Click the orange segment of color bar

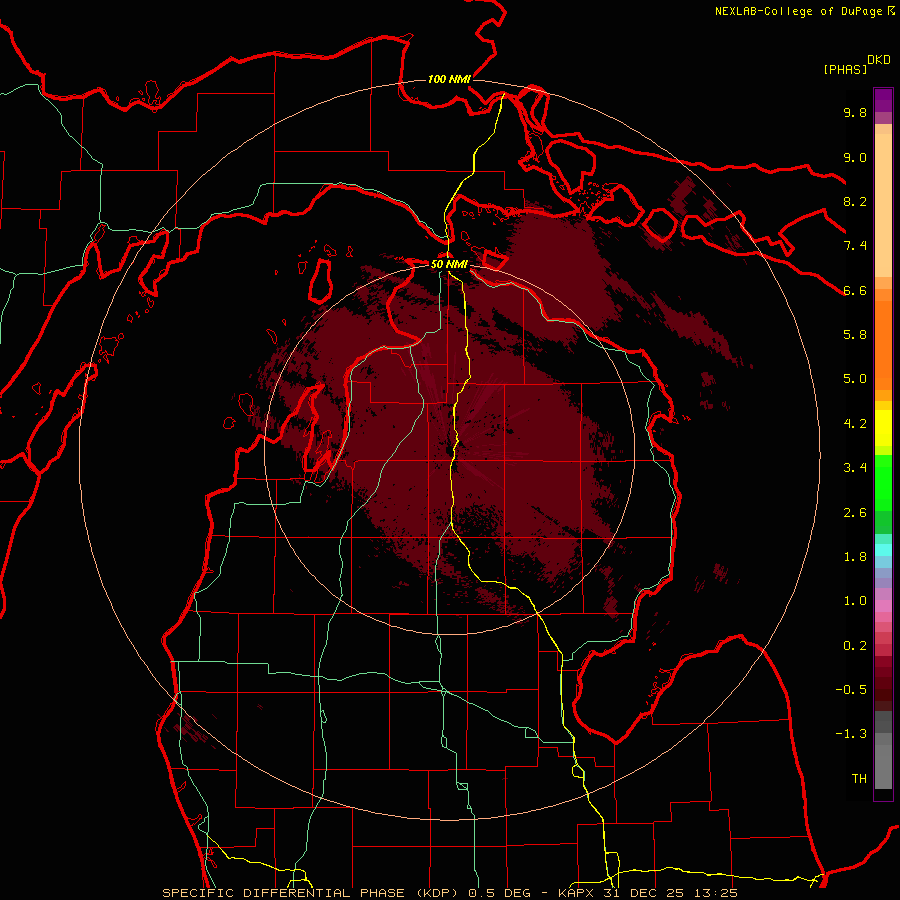click(883, 345)
